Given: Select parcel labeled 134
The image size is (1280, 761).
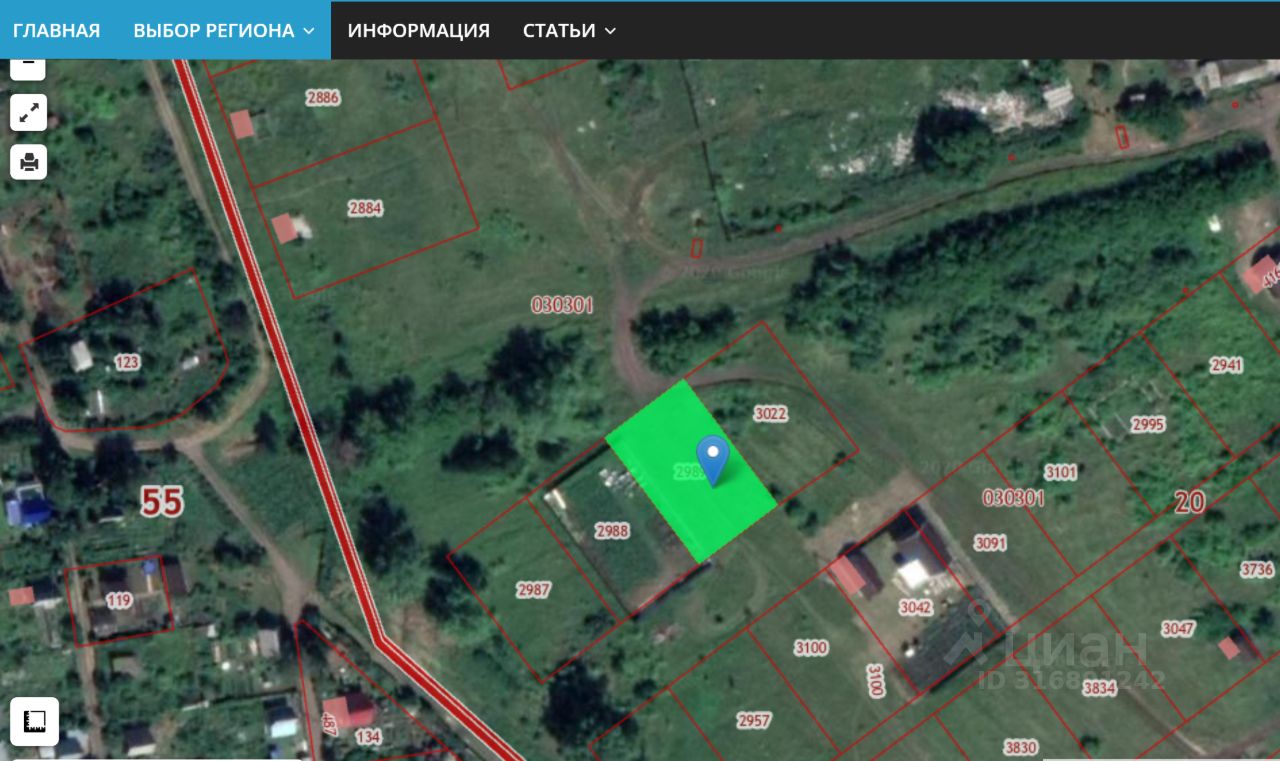Looking at the screenshot, I should click(x=368, y=737).
